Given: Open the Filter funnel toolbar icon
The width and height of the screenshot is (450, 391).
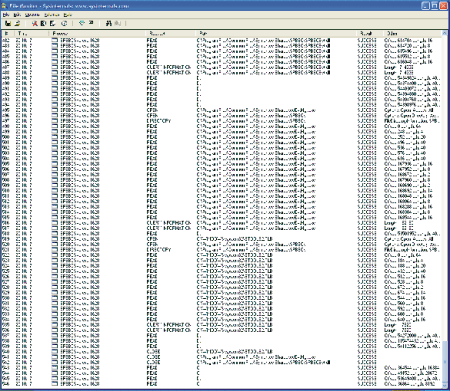Looking at the screenshot, I should point(81,23).
